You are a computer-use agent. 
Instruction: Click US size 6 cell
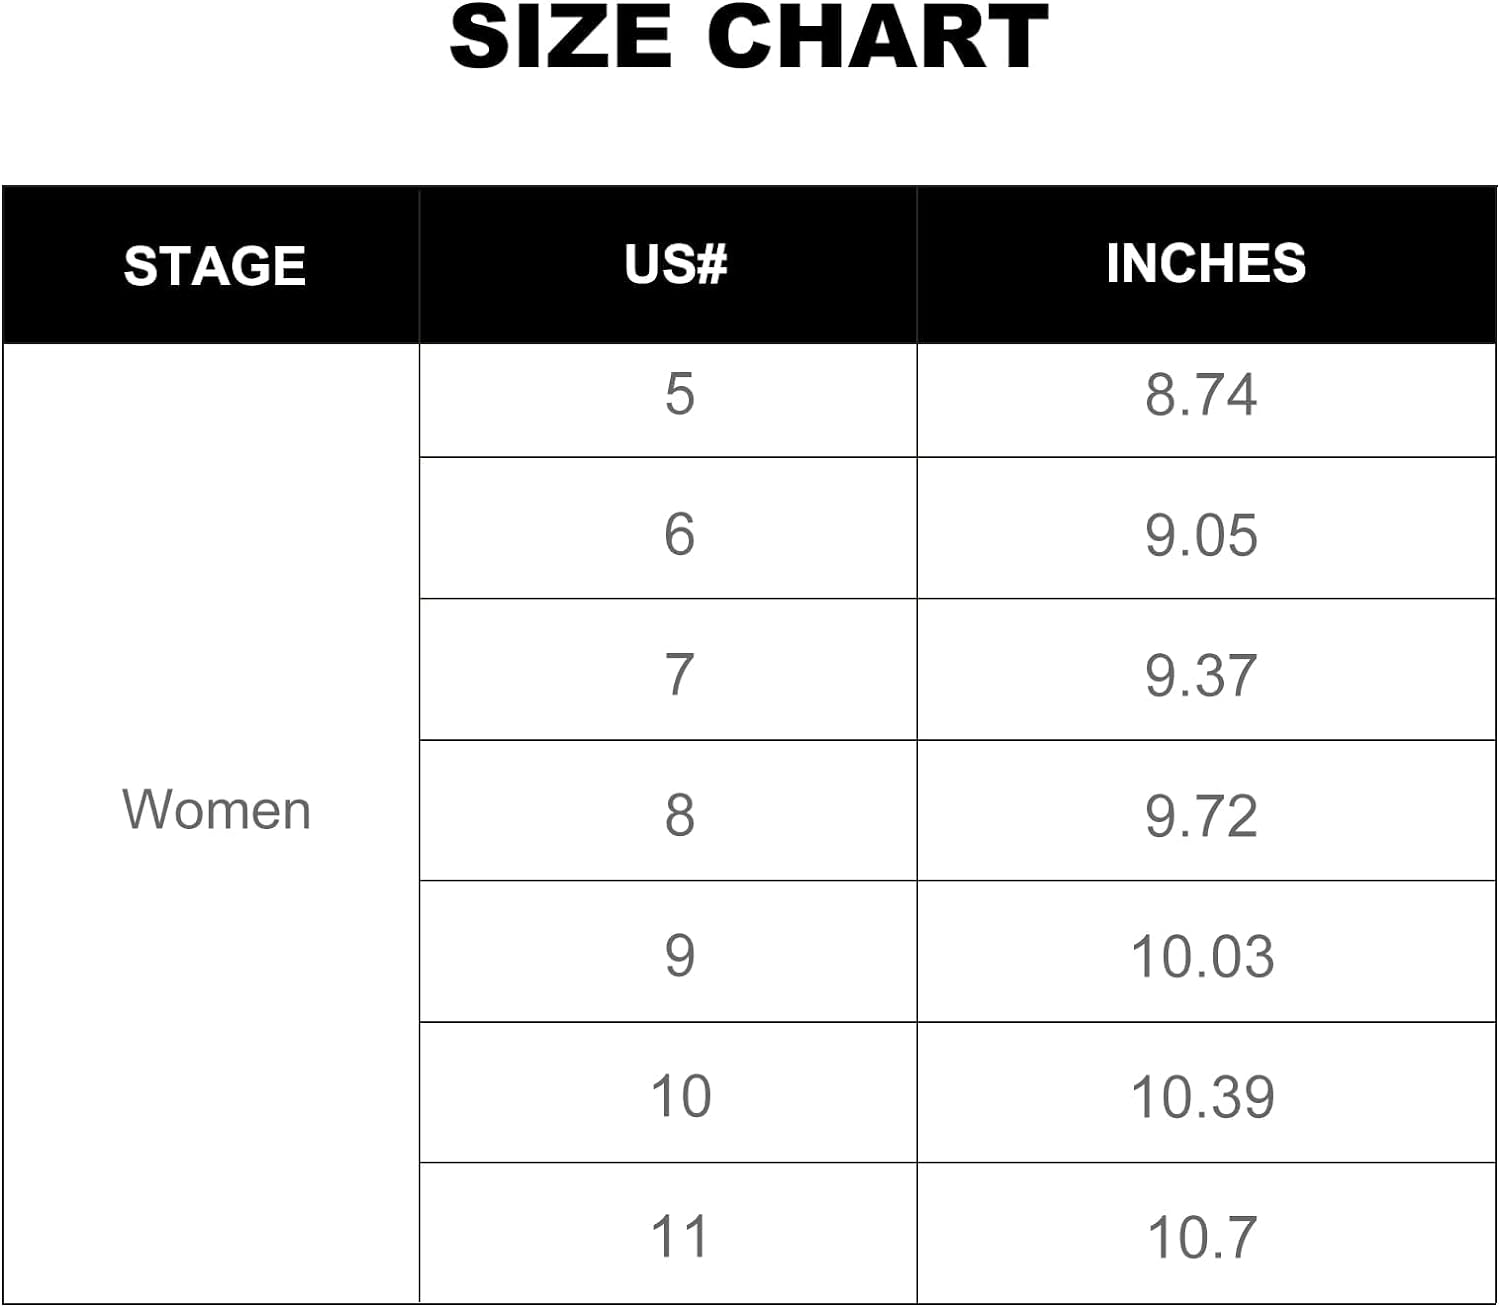[x=668, y=528]
